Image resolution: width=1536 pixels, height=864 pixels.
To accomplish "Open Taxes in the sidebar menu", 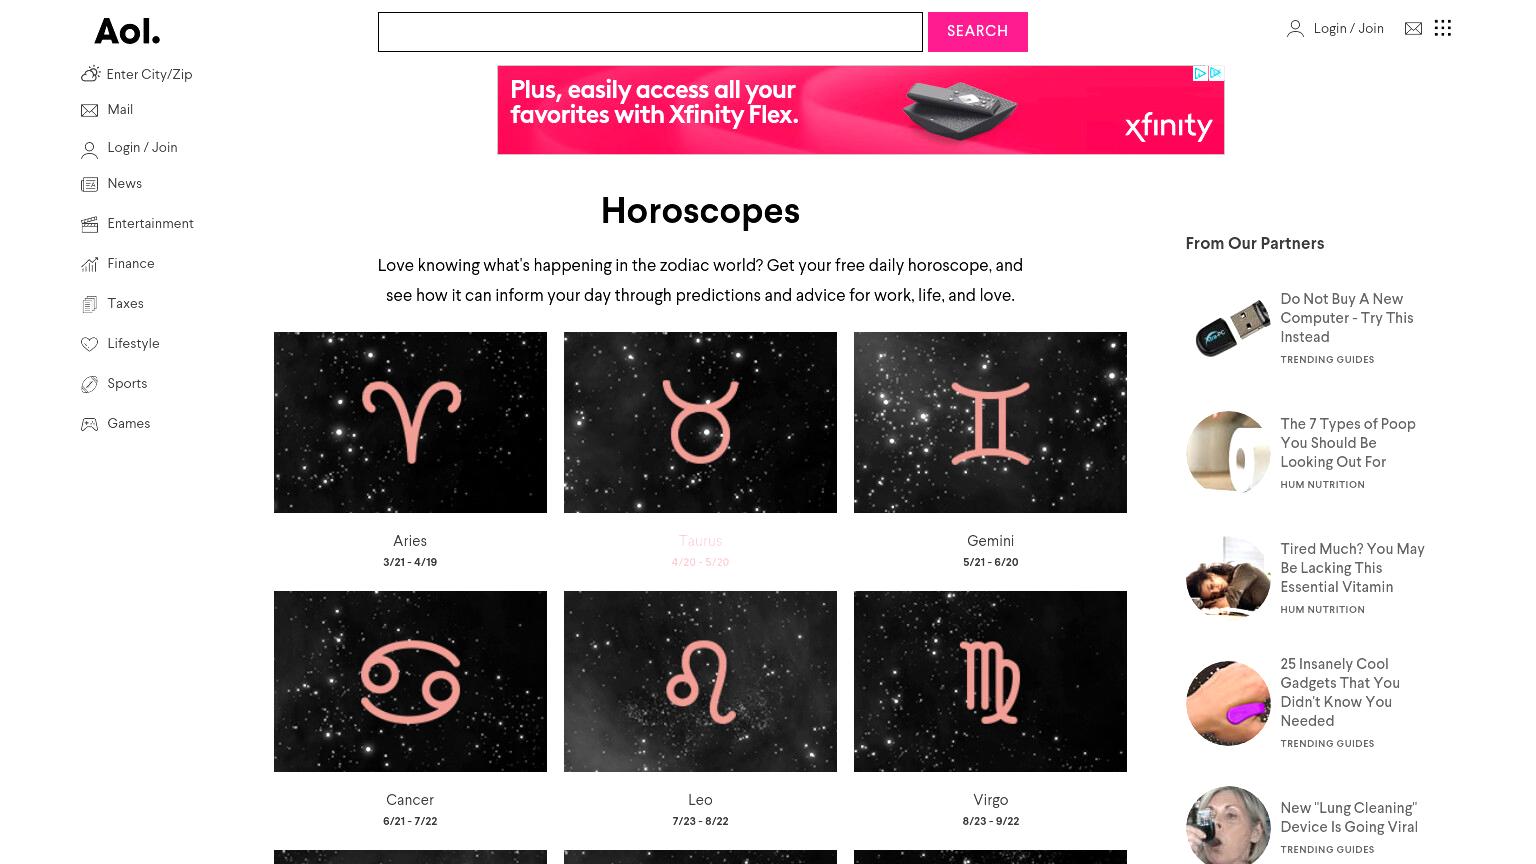I will click(125, 303).
